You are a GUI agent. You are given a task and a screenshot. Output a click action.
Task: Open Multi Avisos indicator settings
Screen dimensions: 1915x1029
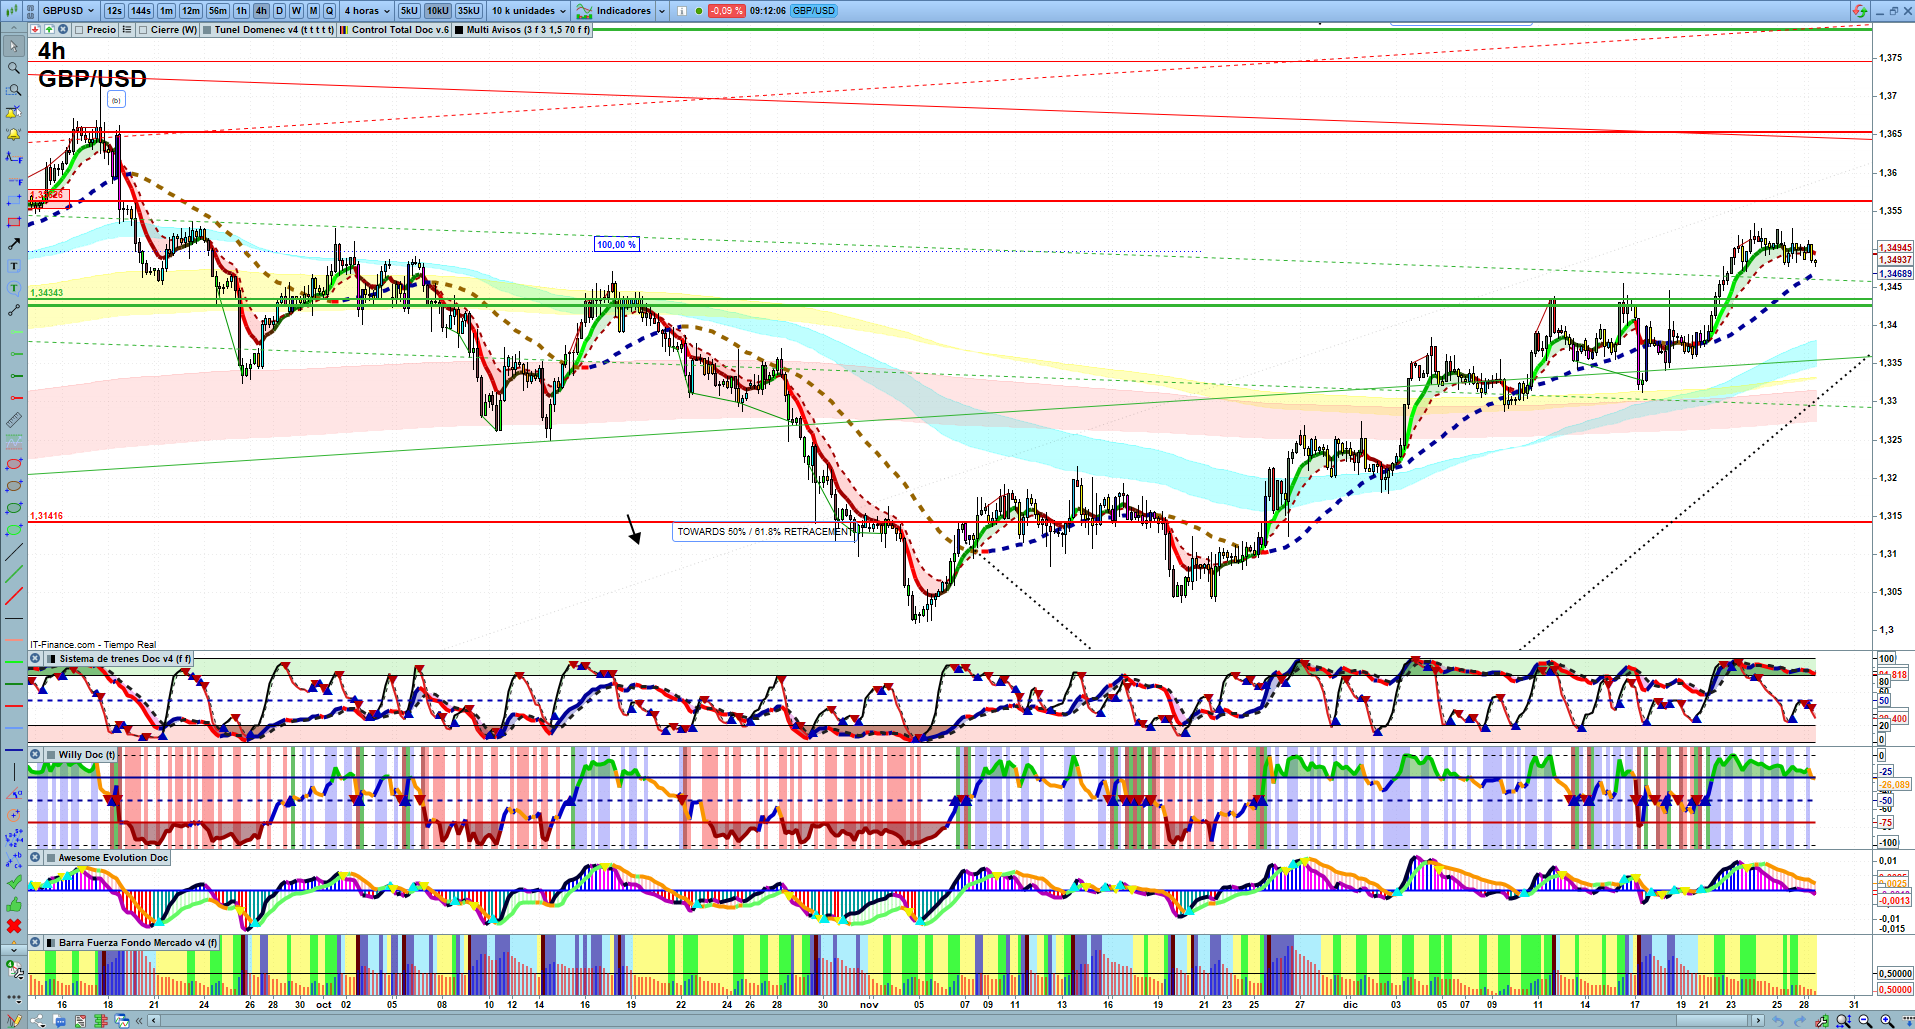[522, 30]
